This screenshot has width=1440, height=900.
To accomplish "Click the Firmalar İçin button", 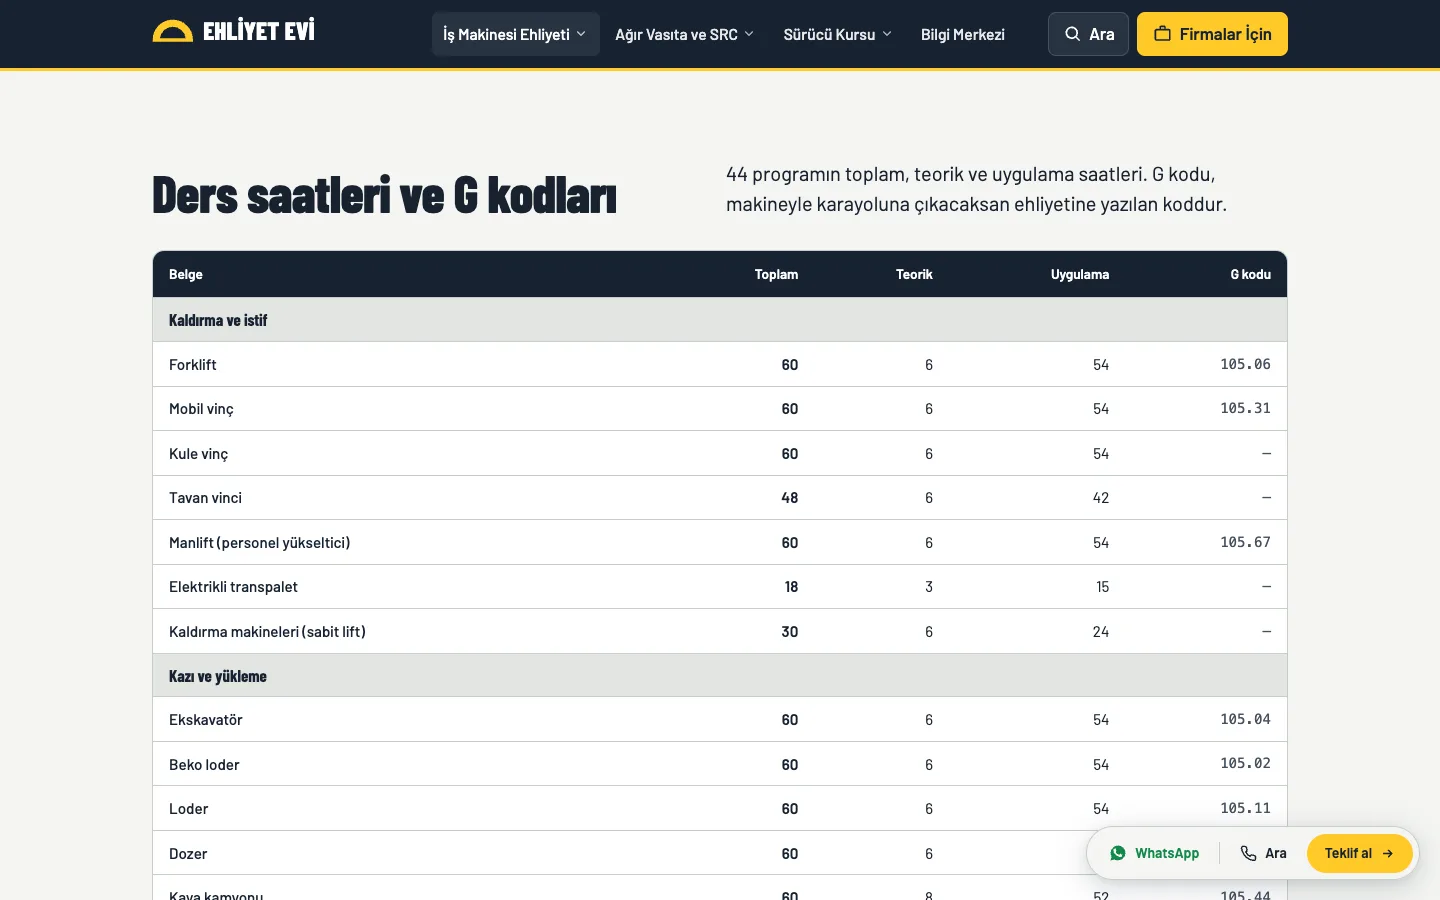I will pos(1212,34).
